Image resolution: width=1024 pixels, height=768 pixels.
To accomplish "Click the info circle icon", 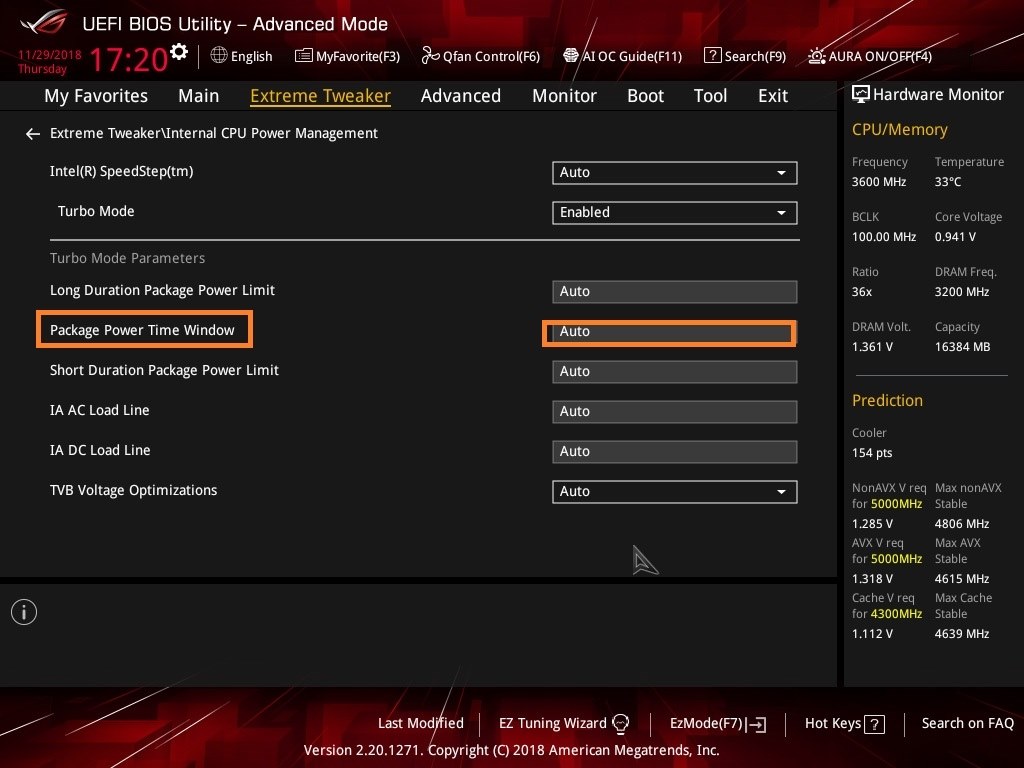I will [24, 612].
